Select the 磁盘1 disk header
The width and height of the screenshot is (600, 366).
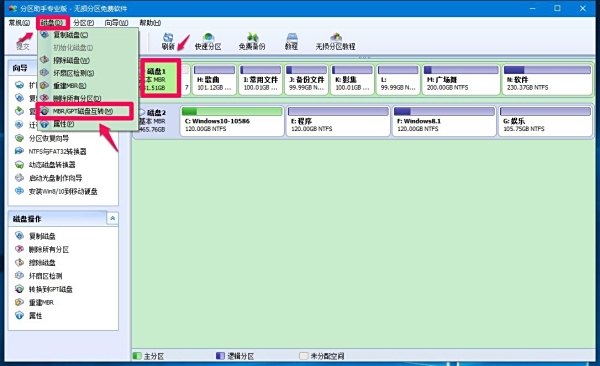tap(160, 80)
